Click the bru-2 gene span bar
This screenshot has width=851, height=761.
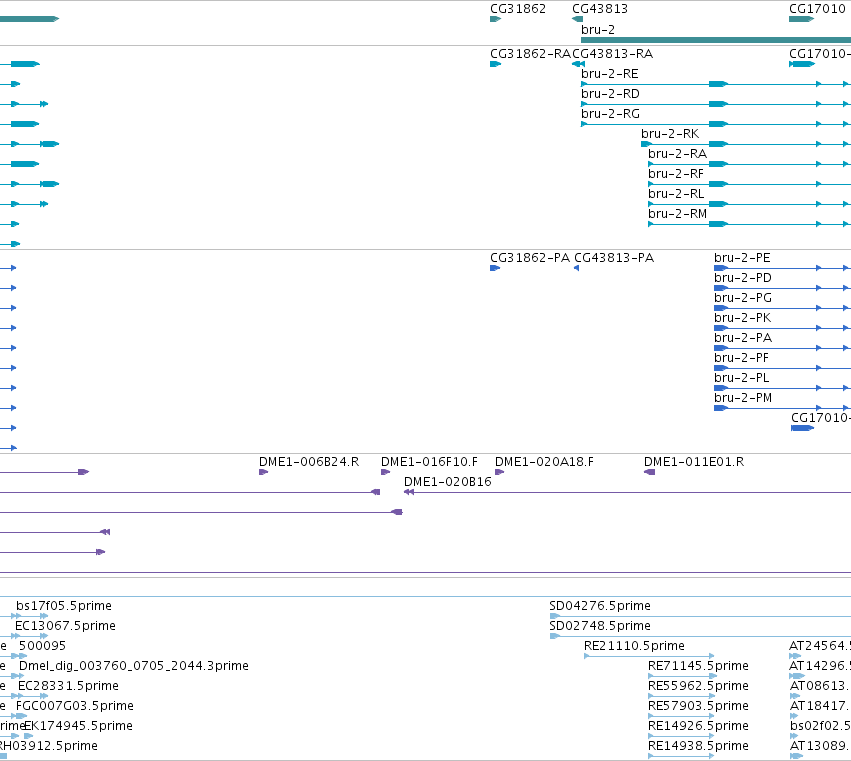(x=716, y=40)
